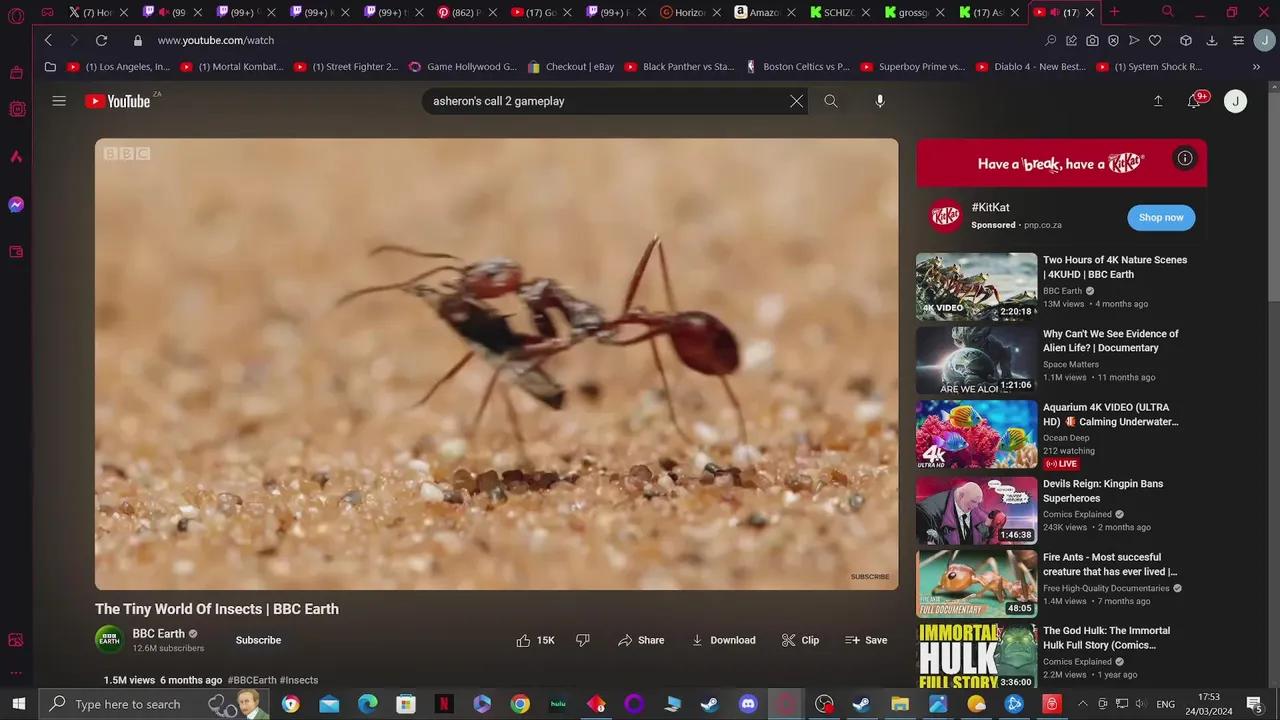This screenshot has width=1280, height=720.
Task: Save the video to a playlist
Action: (x=866, y=640)
